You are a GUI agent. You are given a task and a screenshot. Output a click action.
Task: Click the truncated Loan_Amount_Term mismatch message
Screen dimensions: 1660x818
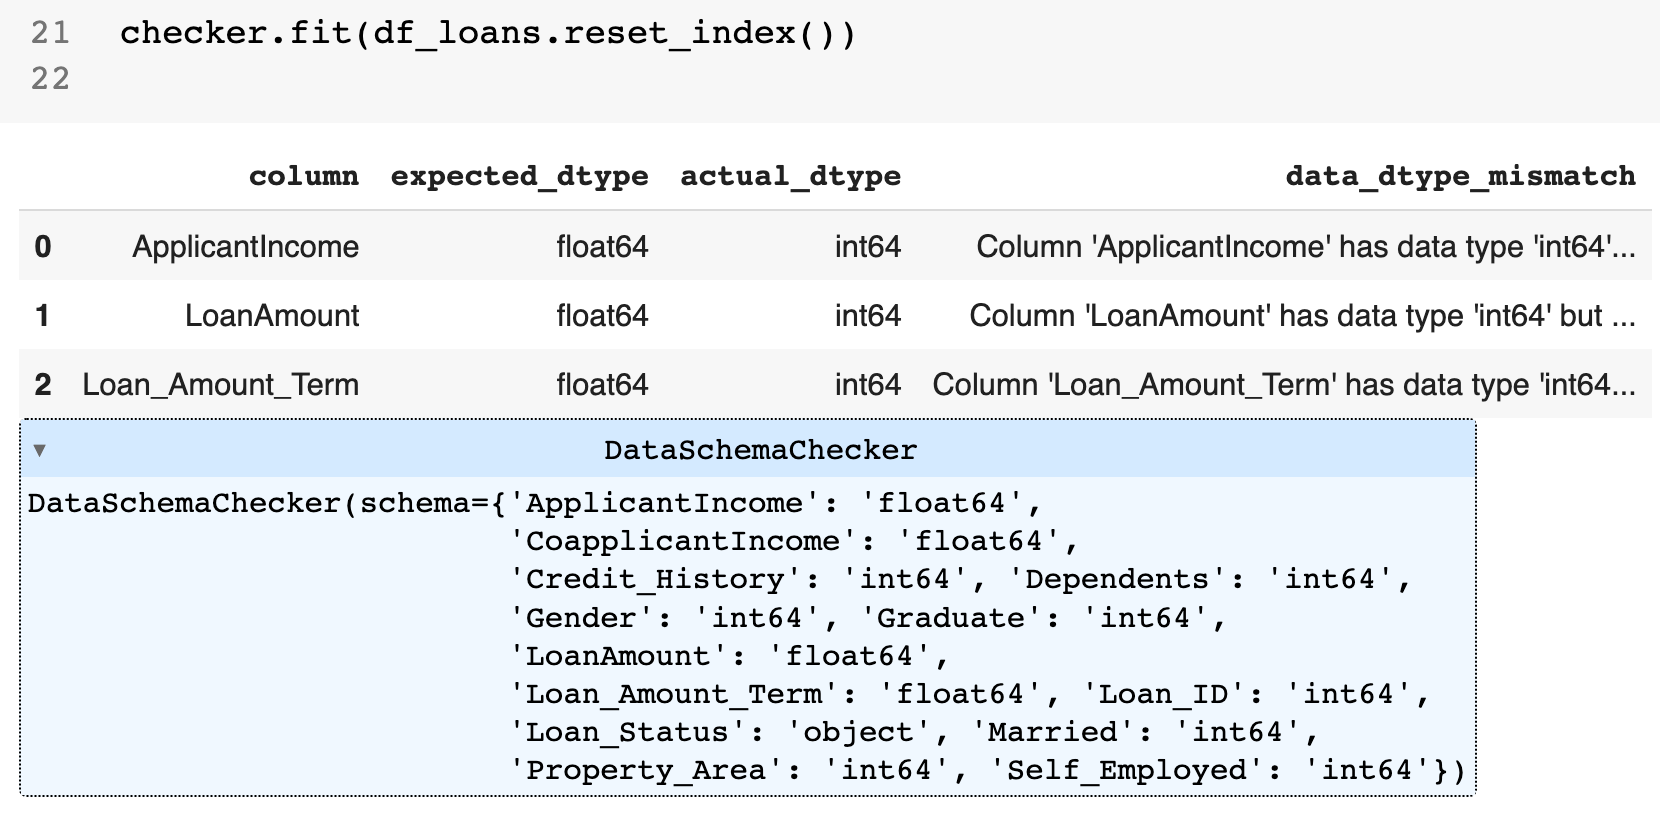(1284, 384)
